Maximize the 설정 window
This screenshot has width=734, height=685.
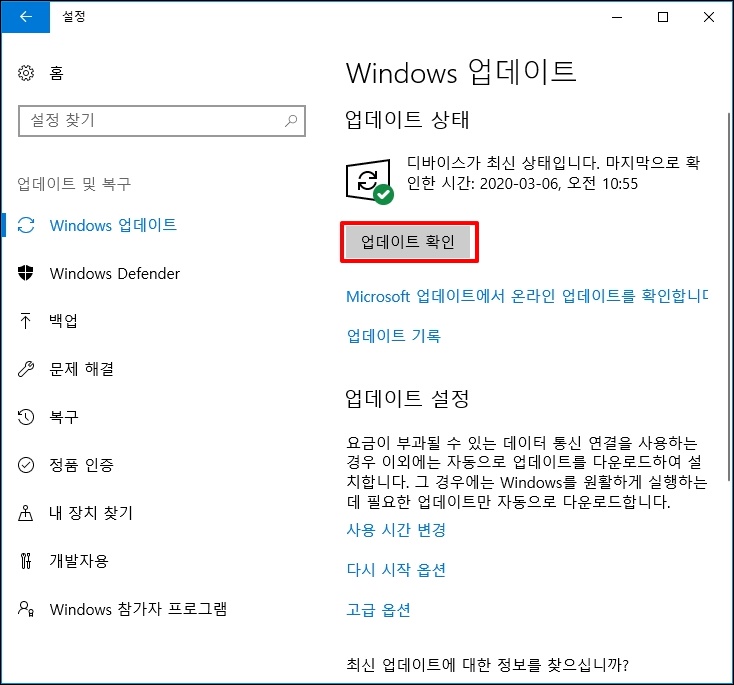(x=663, y=17)
